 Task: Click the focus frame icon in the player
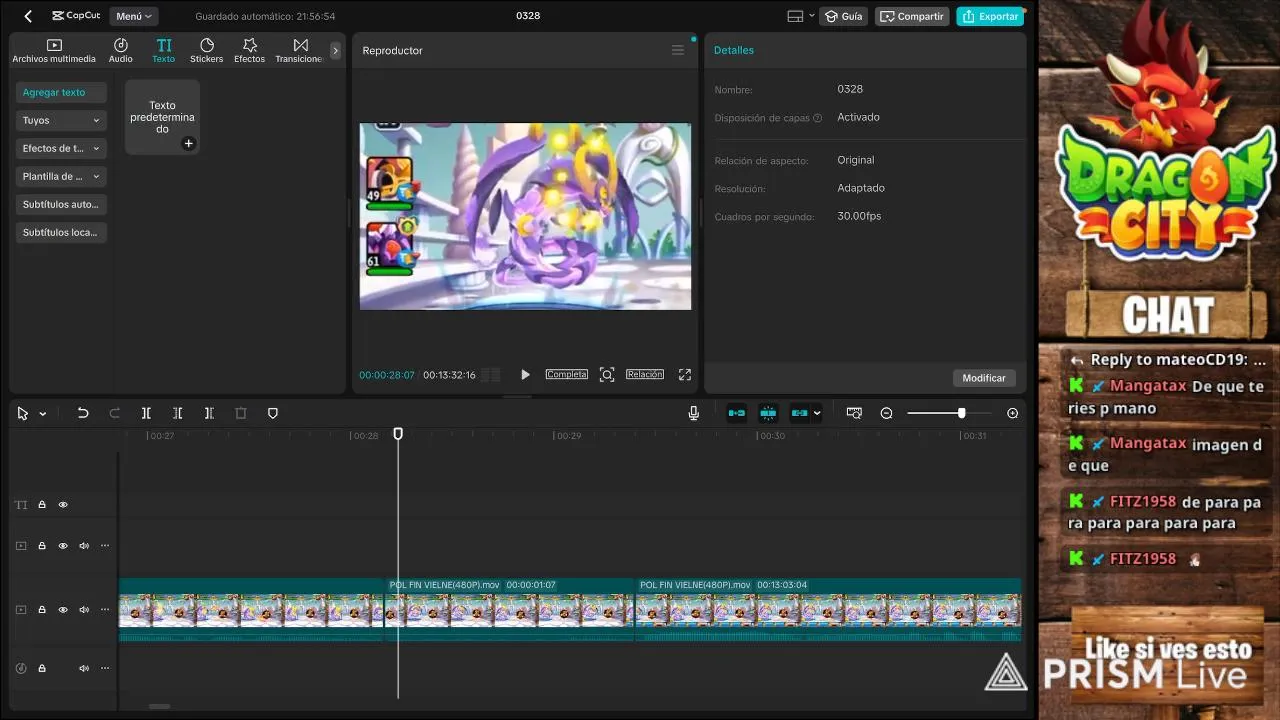click(x=607, y=374)
